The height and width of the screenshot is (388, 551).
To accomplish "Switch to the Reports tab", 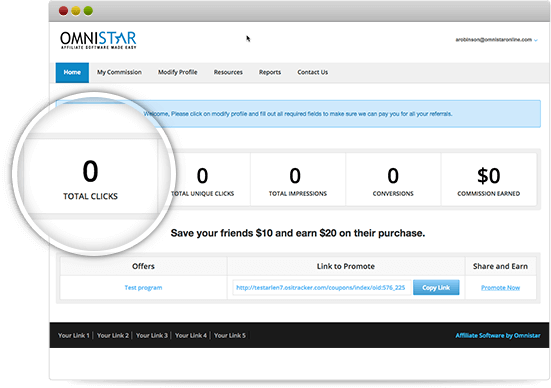I will pyautogui.click(x=270, y=72).
